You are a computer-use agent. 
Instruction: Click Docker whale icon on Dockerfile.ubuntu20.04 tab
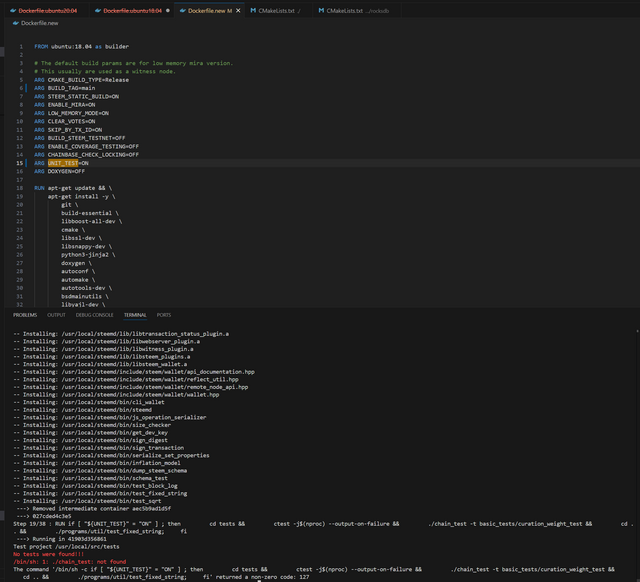(13, 11)
